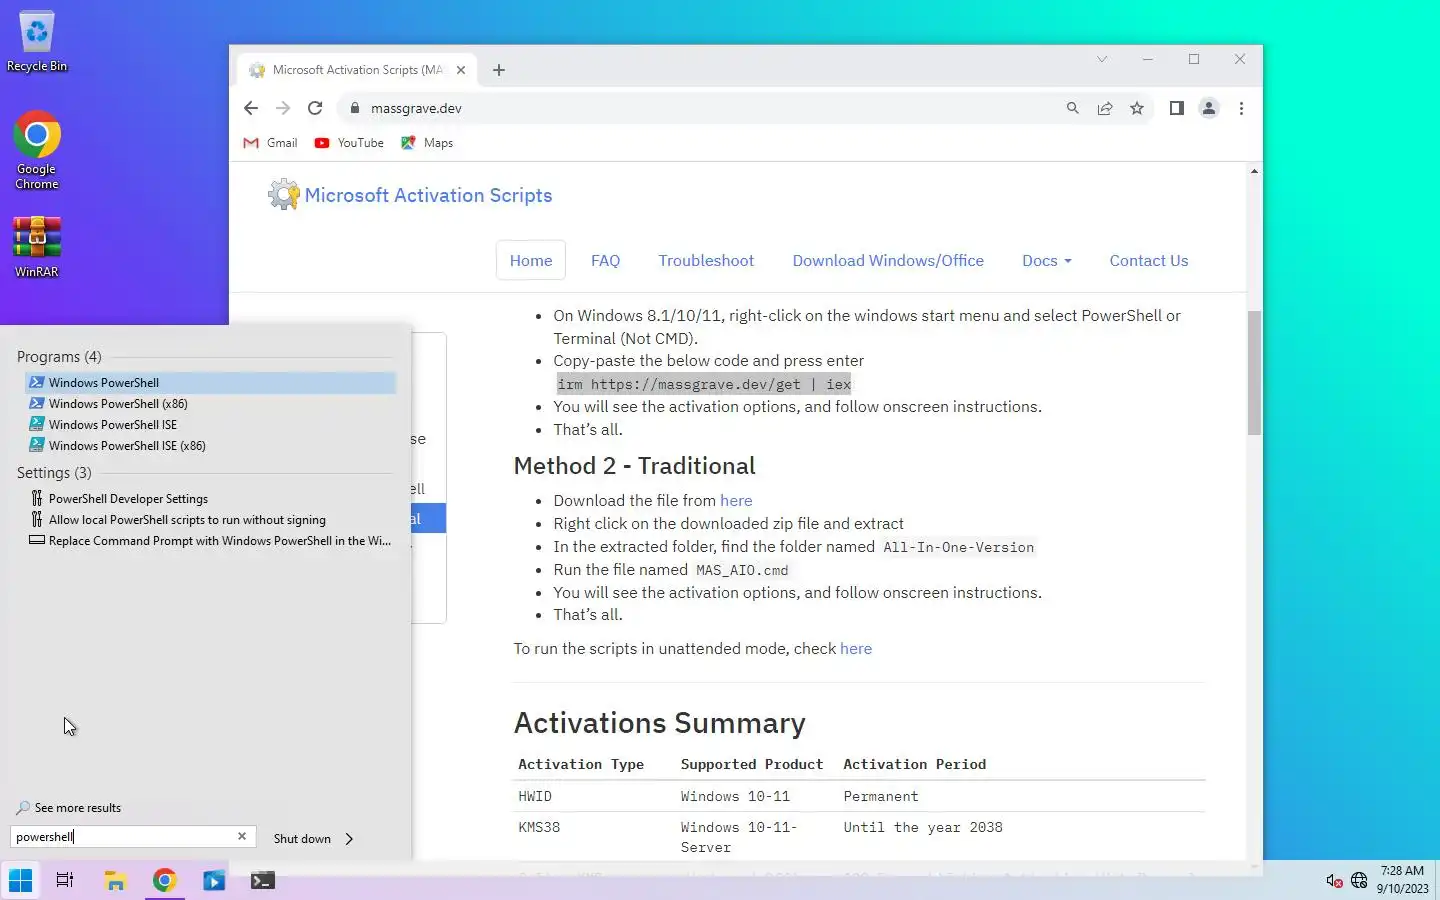
Task: Open the blue media app on taskbar
Action: click(x=214, y=880)
